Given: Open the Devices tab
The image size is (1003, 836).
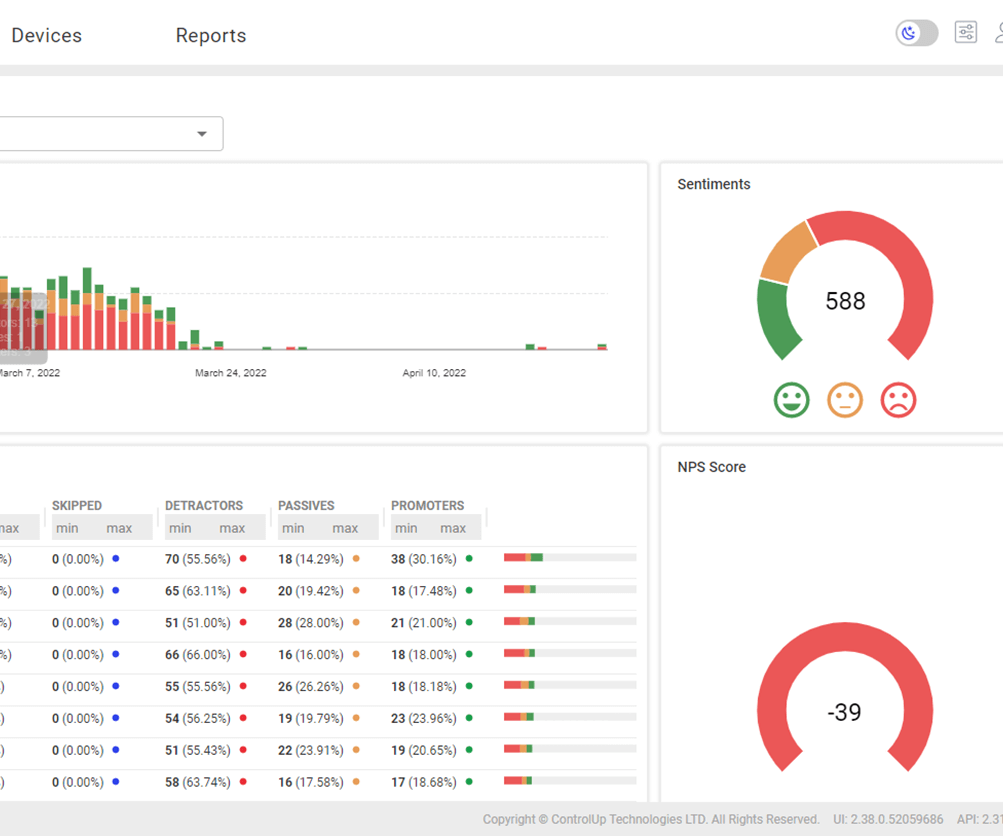Looking at the screenshot, I should click(x=46, y=36).
